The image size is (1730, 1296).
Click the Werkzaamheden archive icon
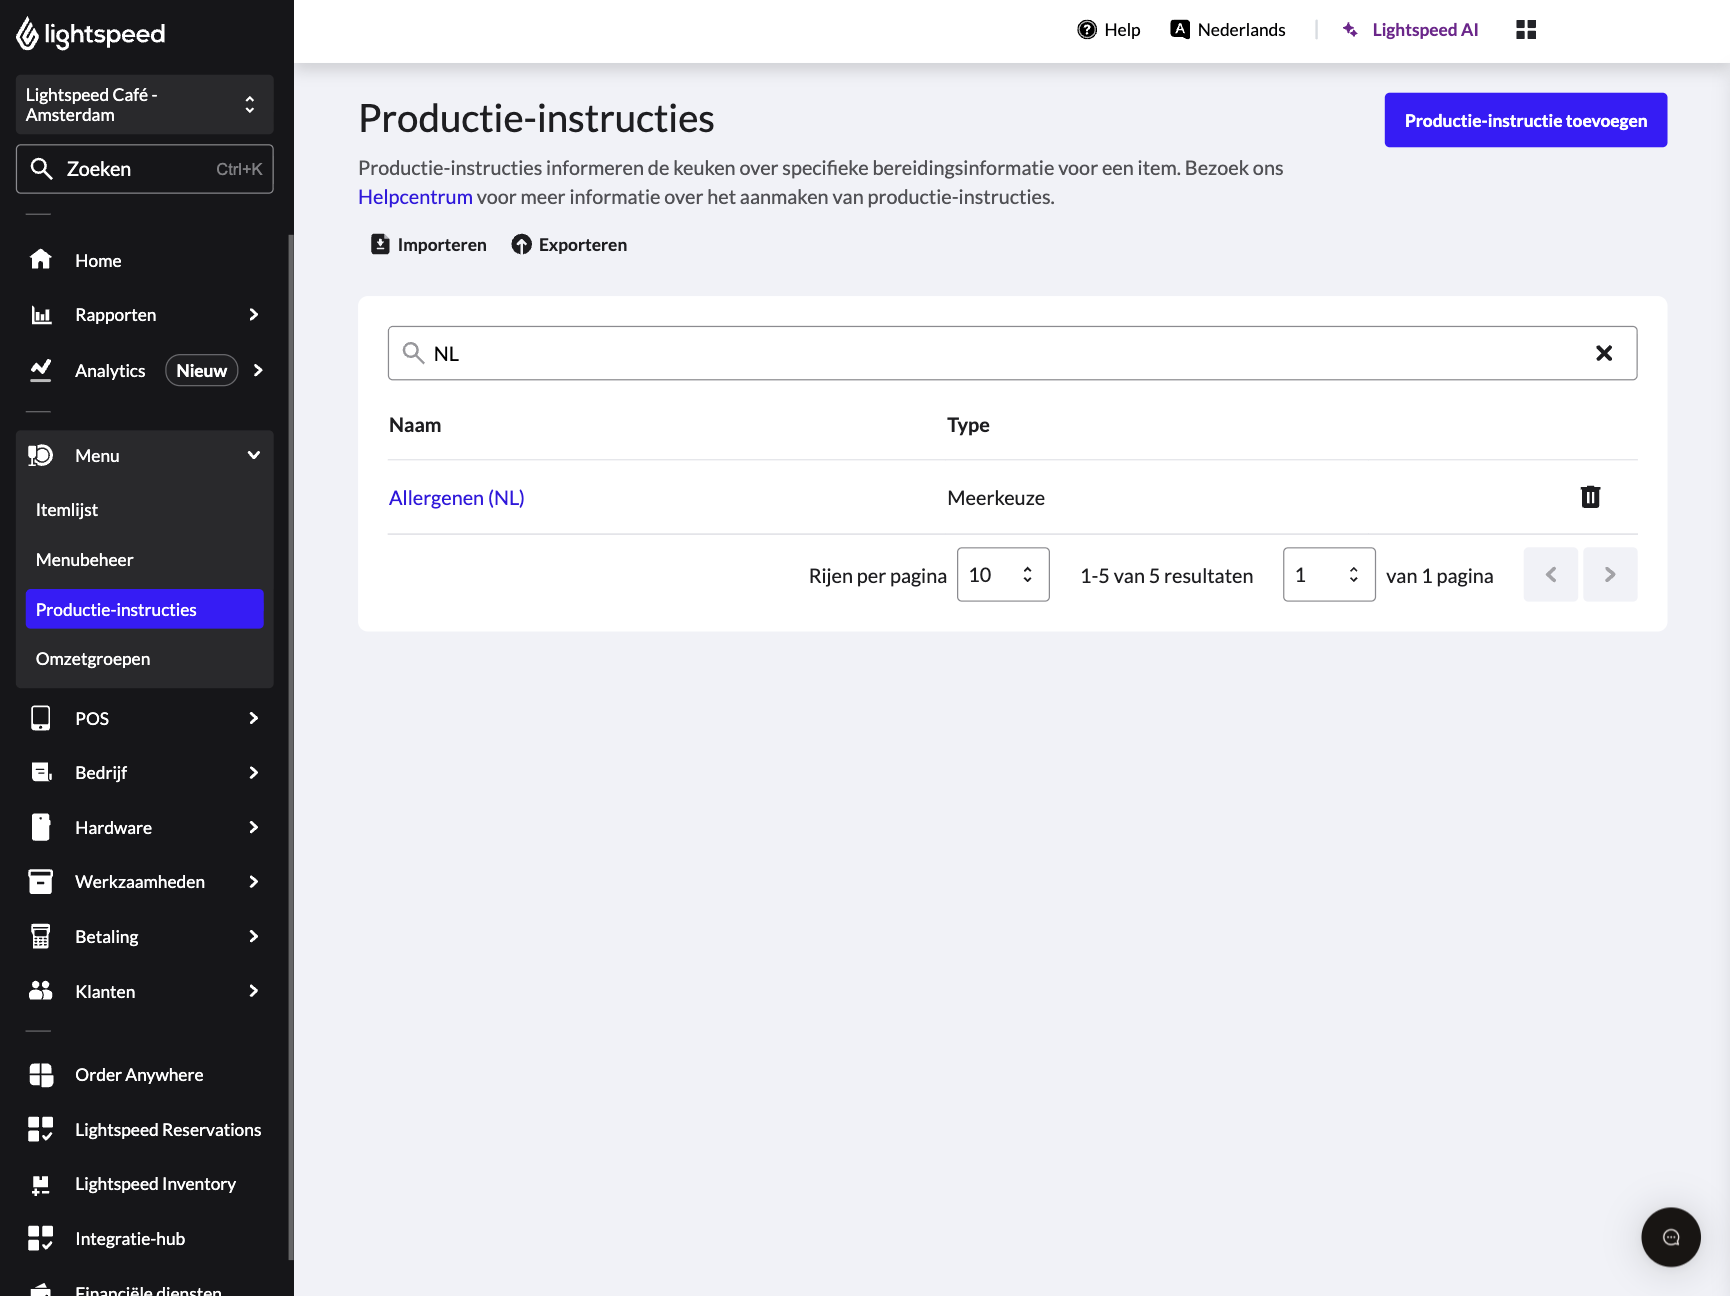click(40, 881)
